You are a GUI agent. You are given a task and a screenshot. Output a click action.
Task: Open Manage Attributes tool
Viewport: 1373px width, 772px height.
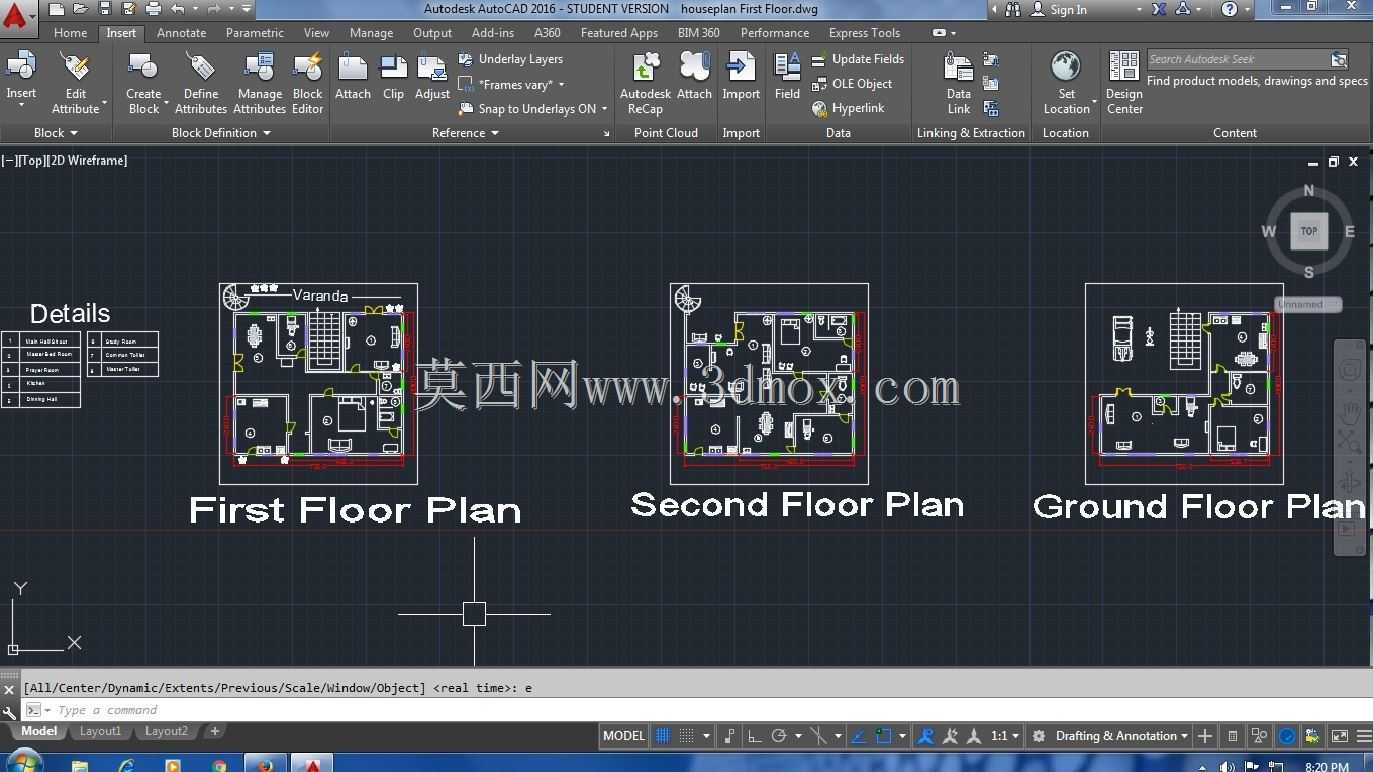(x=259, y=83)
